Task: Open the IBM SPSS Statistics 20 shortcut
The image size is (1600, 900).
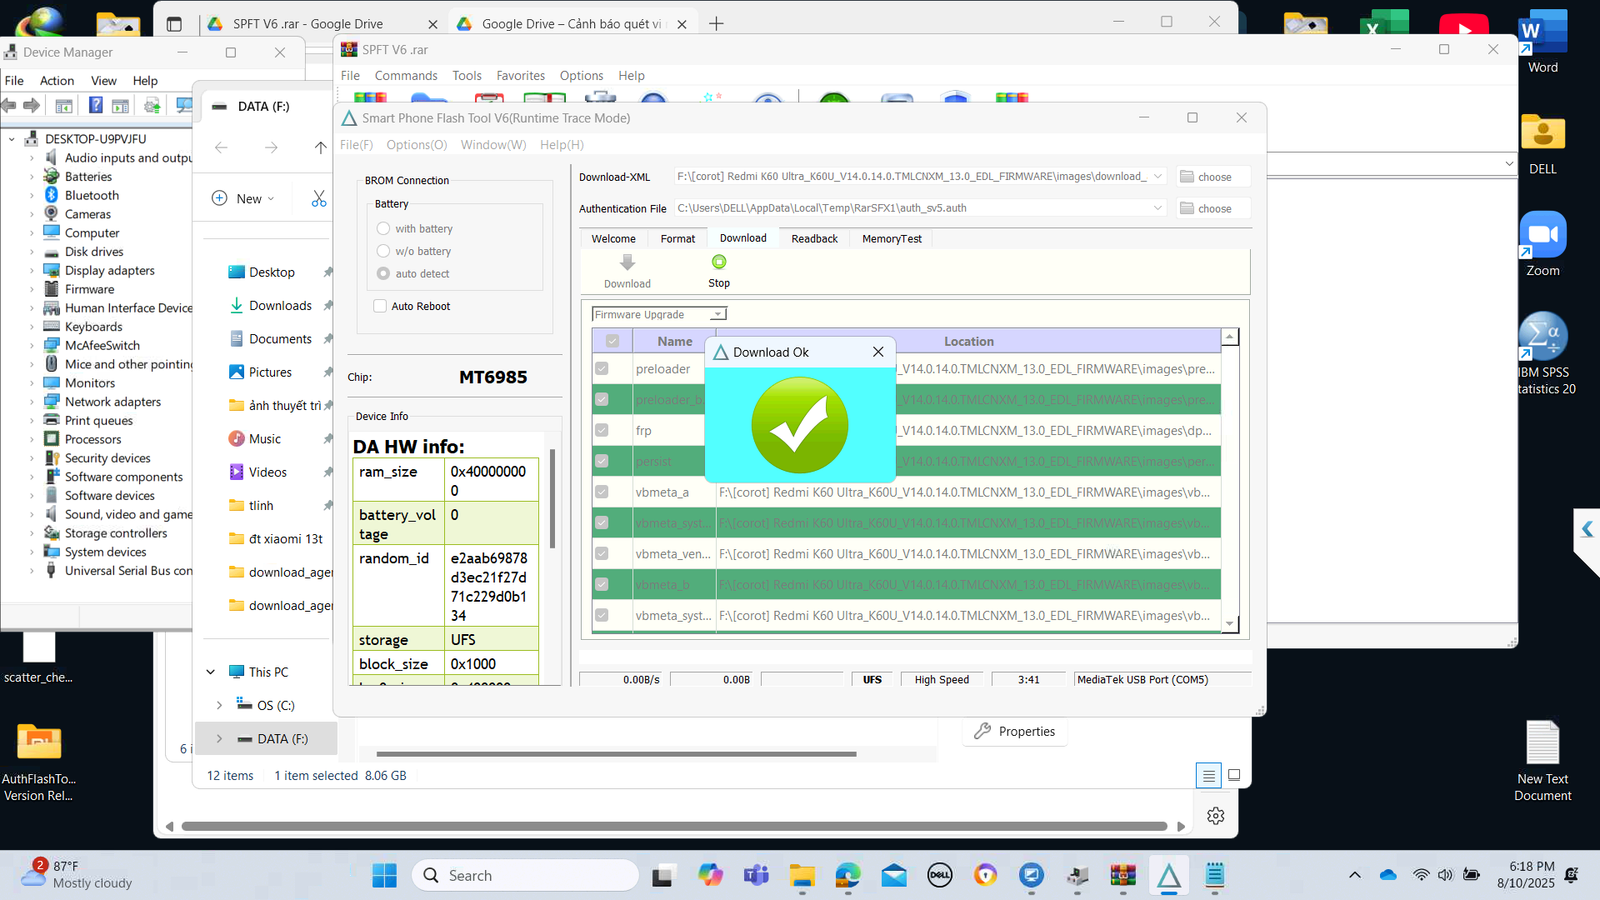Action: tap(1543, 354)
